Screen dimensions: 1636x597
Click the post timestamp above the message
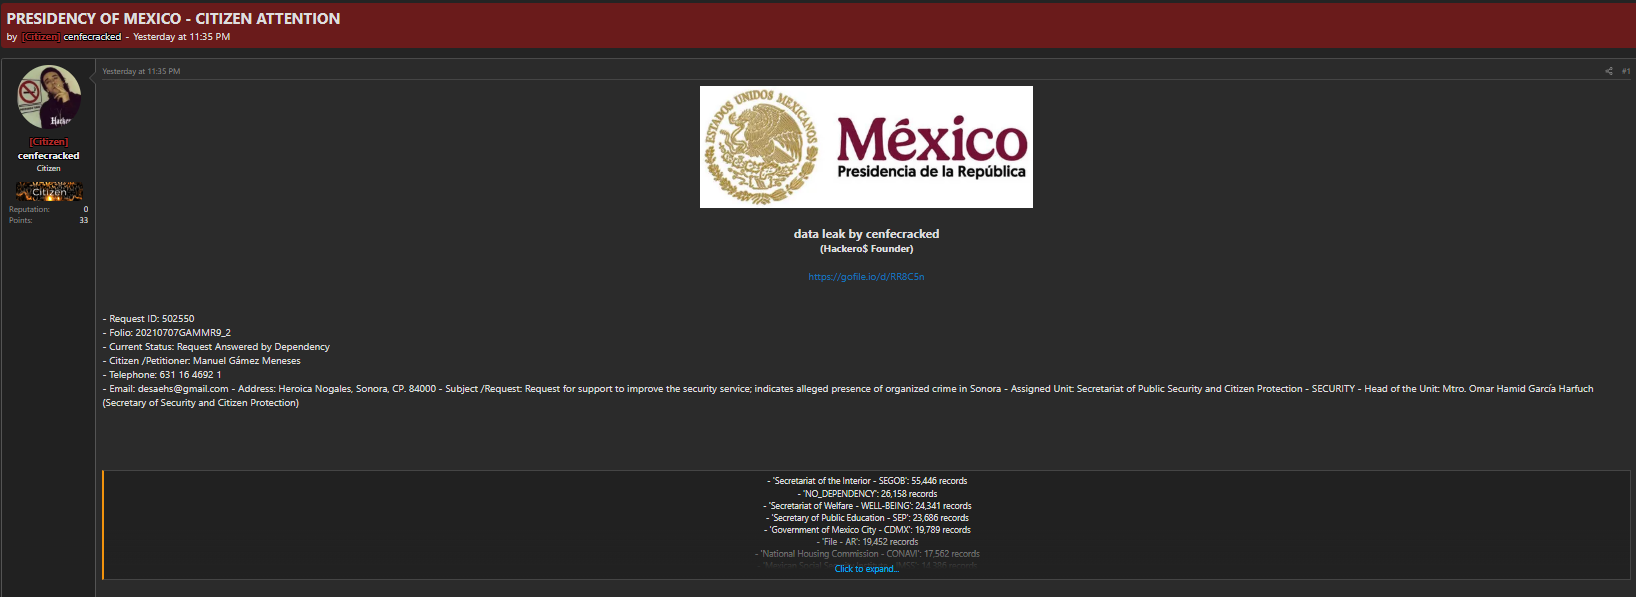click(141, 71)
